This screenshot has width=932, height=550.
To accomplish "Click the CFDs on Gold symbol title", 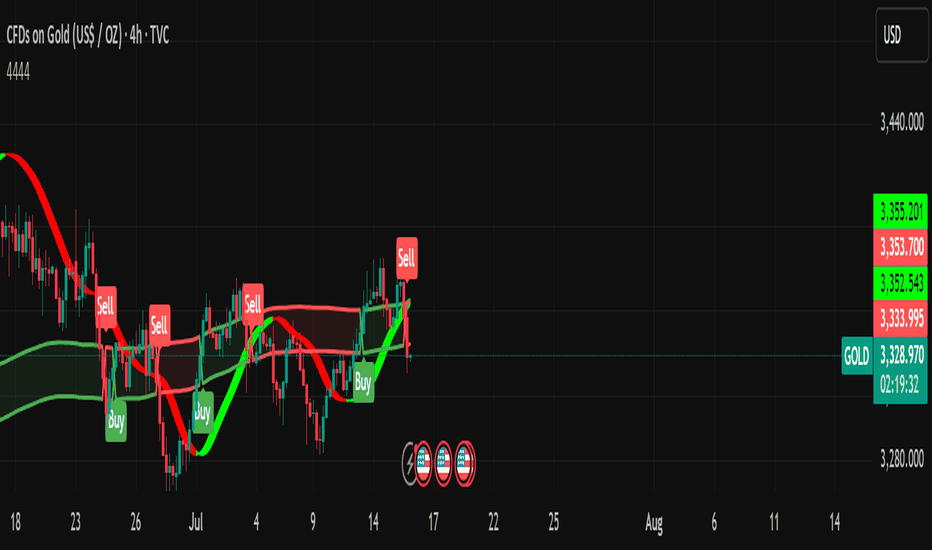I will click(87, 36).
